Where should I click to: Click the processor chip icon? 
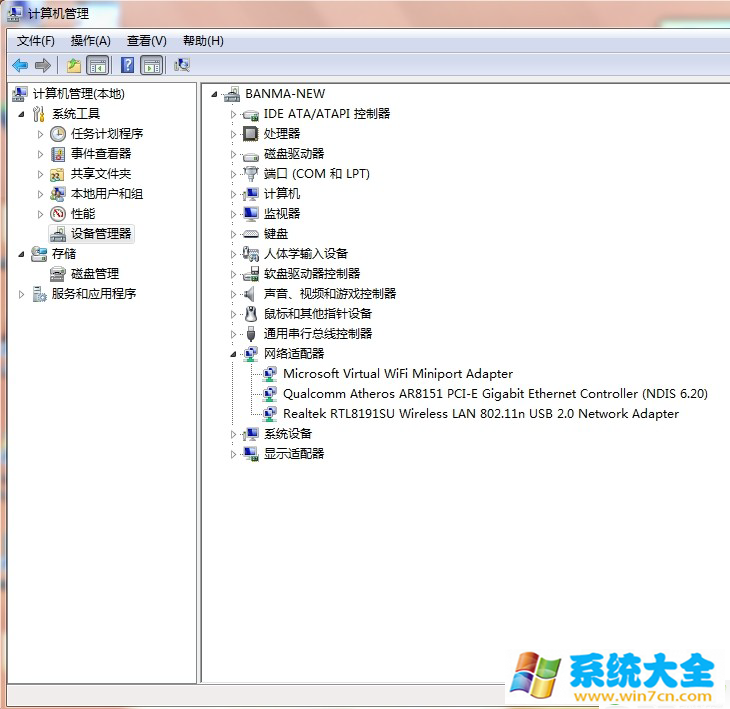(x=250, y=134)
